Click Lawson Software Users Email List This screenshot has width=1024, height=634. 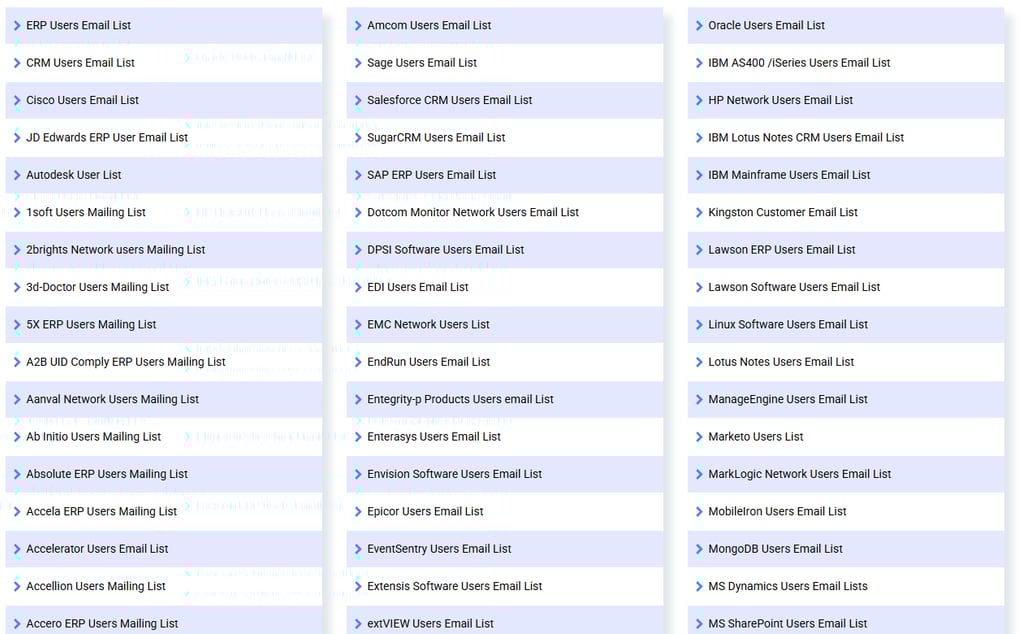794,287
